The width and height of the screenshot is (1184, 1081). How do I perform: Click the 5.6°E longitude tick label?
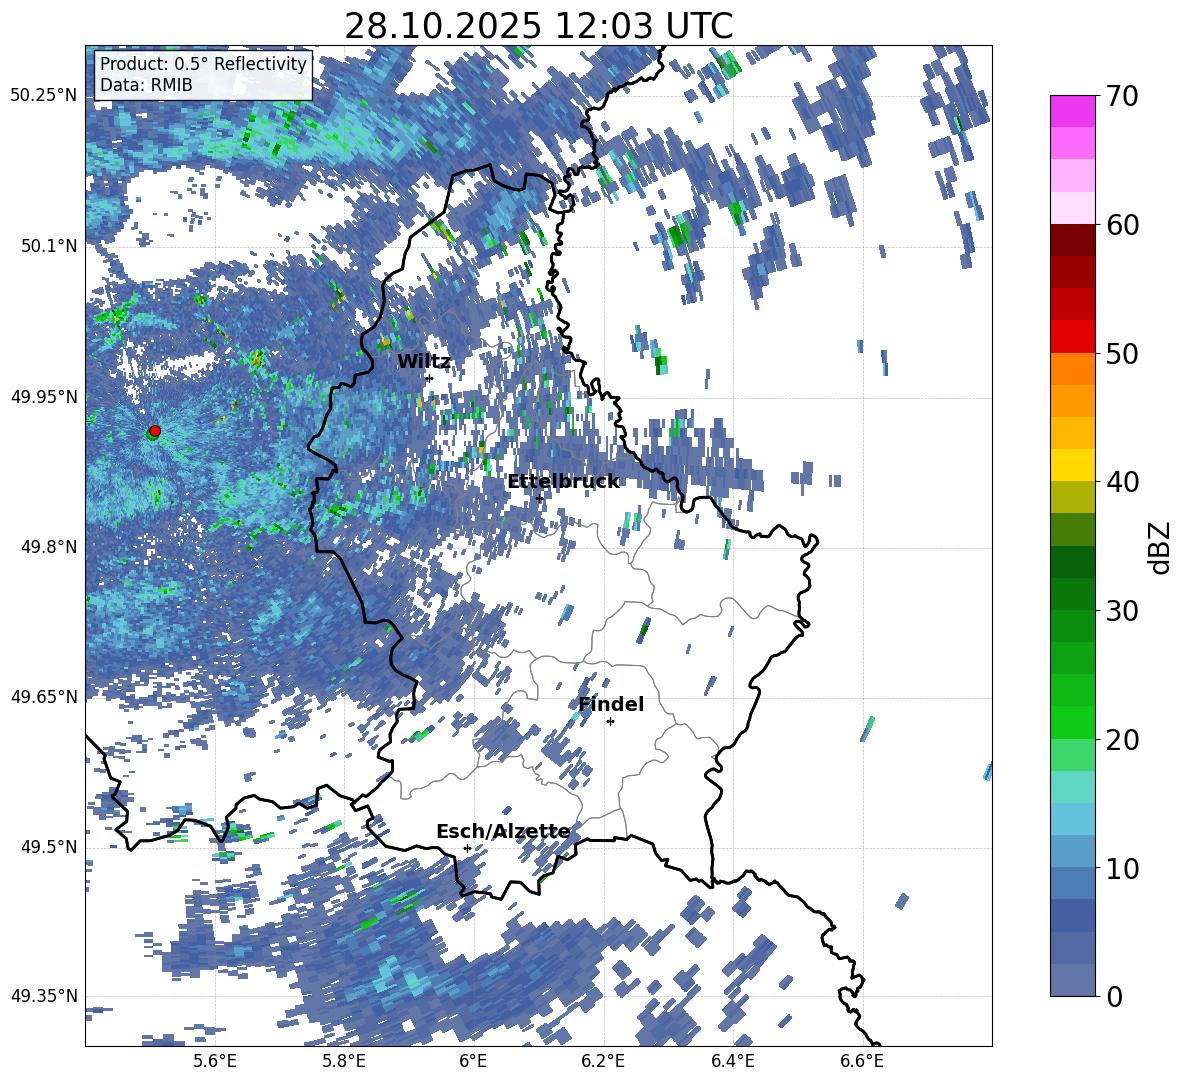[x=215, y=1061]
